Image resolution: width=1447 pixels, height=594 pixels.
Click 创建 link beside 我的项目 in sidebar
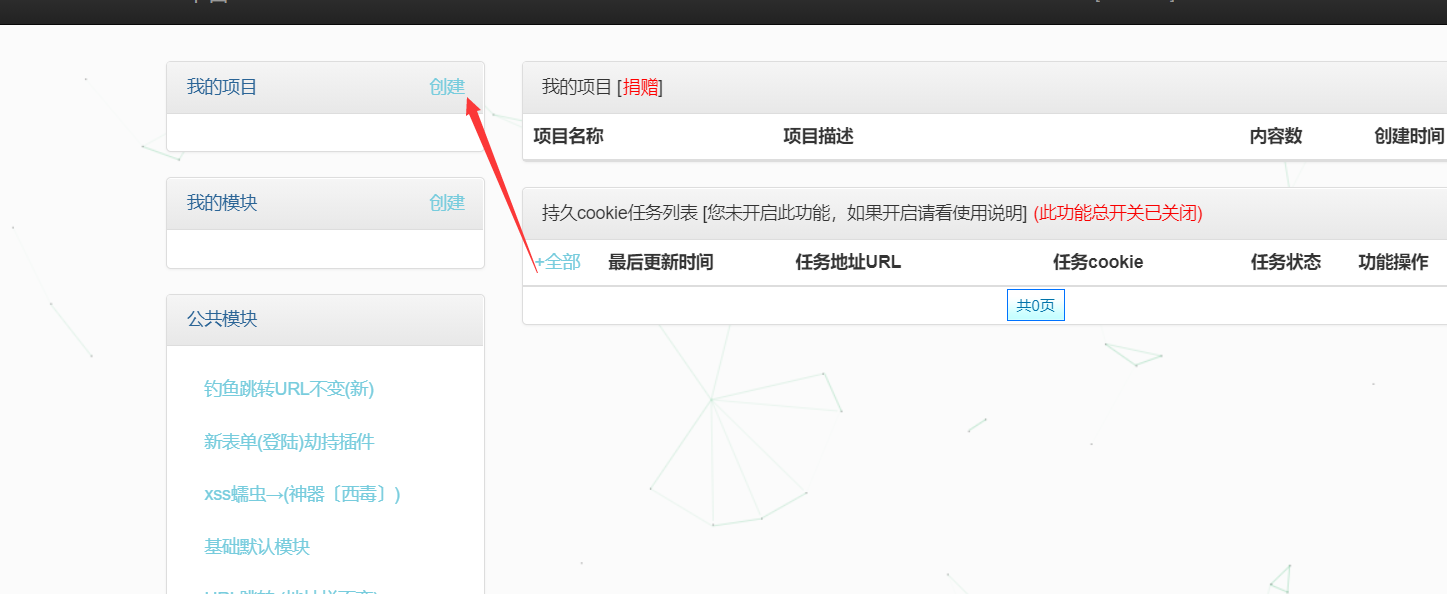coord(447,87)
